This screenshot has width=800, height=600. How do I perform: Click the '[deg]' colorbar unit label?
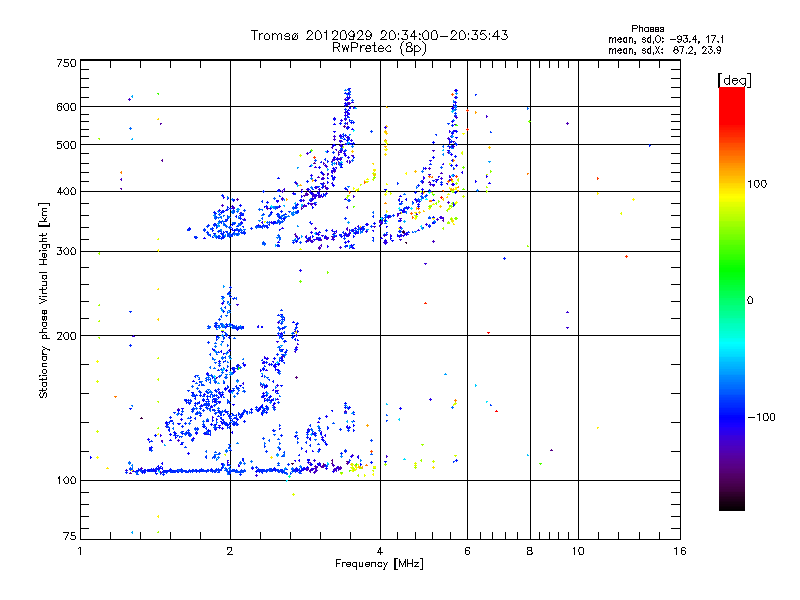click(734, 80)
